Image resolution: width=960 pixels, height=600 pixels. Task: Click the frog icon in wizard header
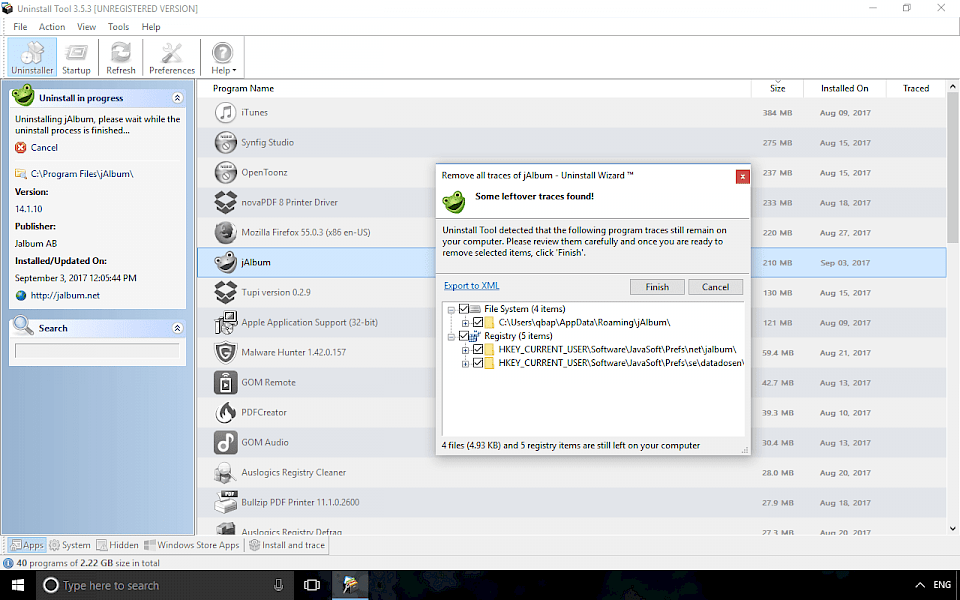coord(454,201)
